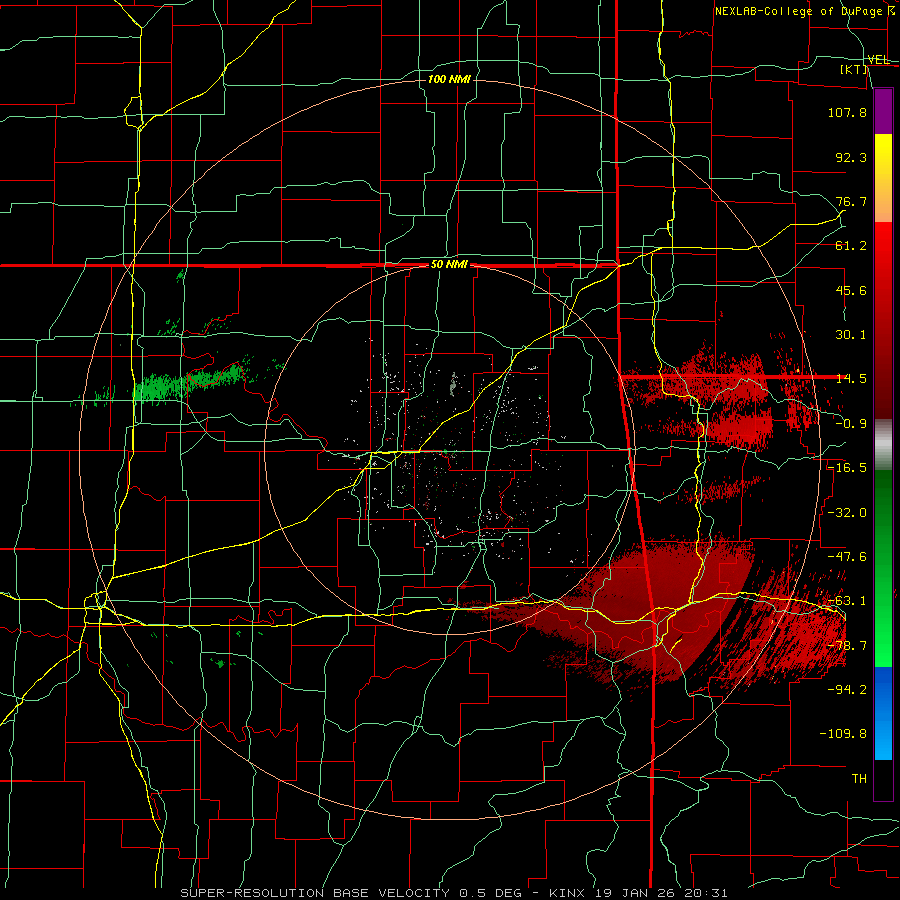
Task: Click the 107.8 velocity scale value
Action: [x=847, y=112]
